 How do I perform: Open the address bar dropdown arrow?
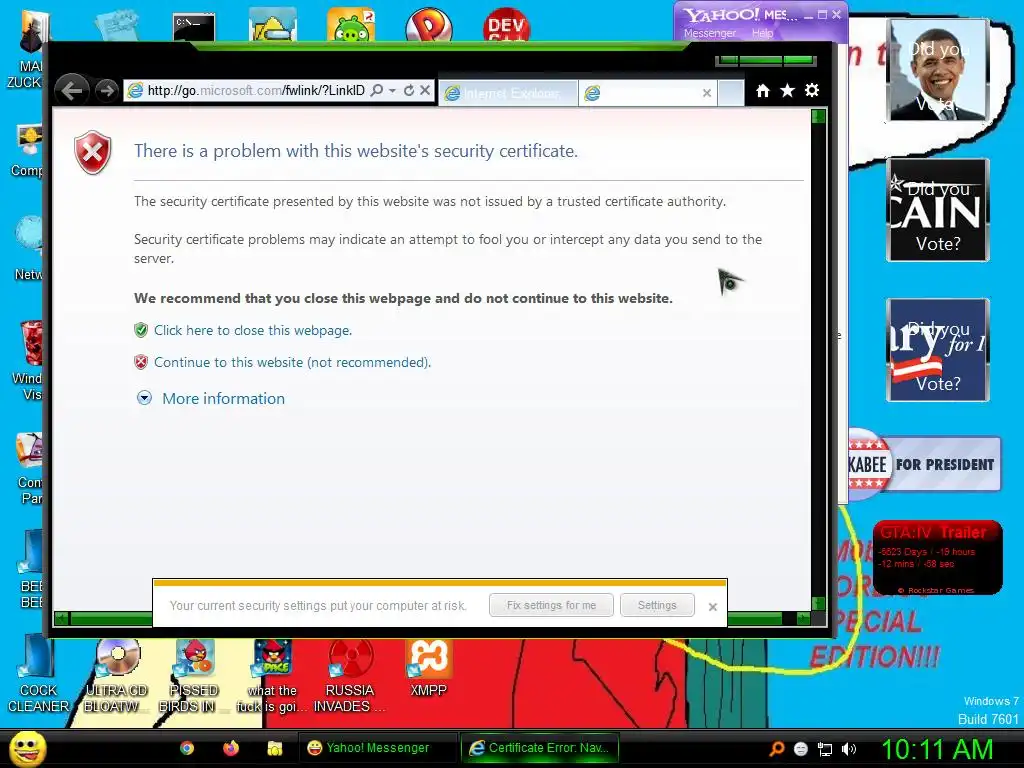coord(392,91)
